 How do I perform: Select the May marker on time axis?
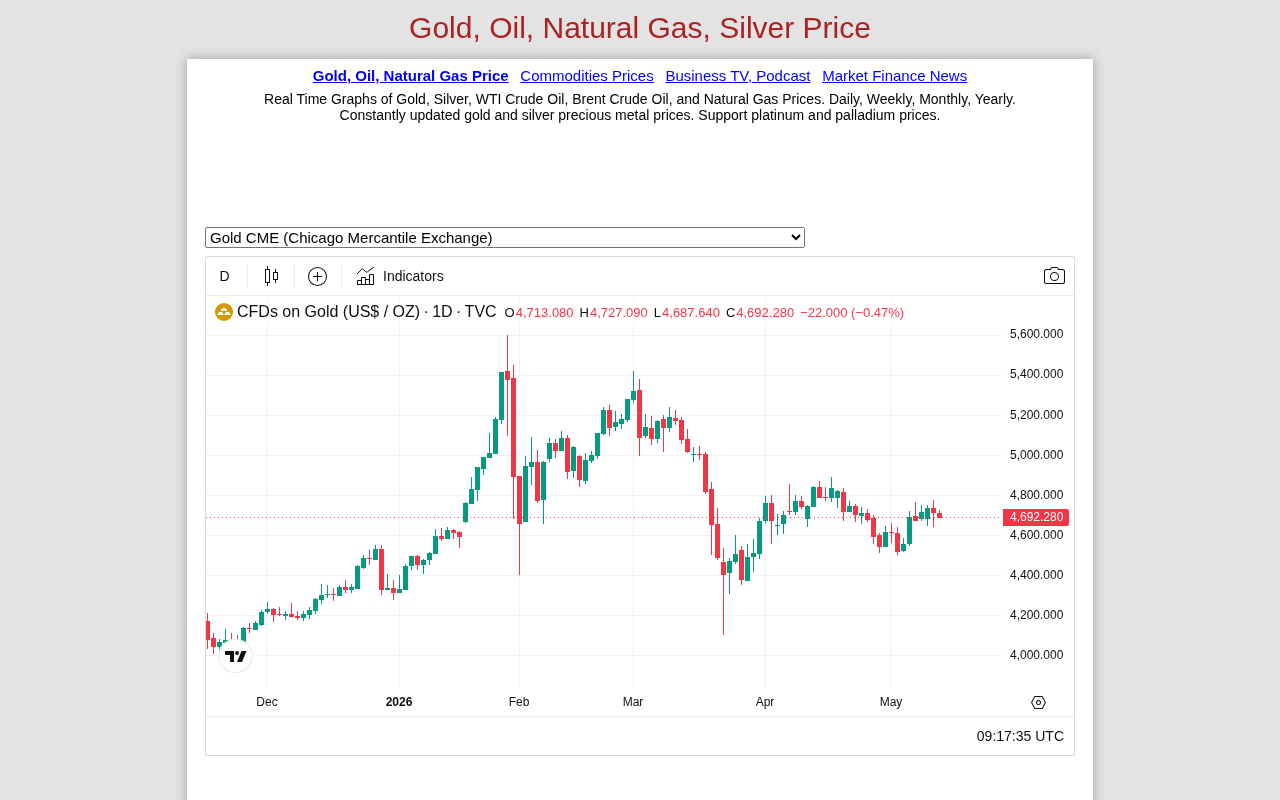click(891, 702)
